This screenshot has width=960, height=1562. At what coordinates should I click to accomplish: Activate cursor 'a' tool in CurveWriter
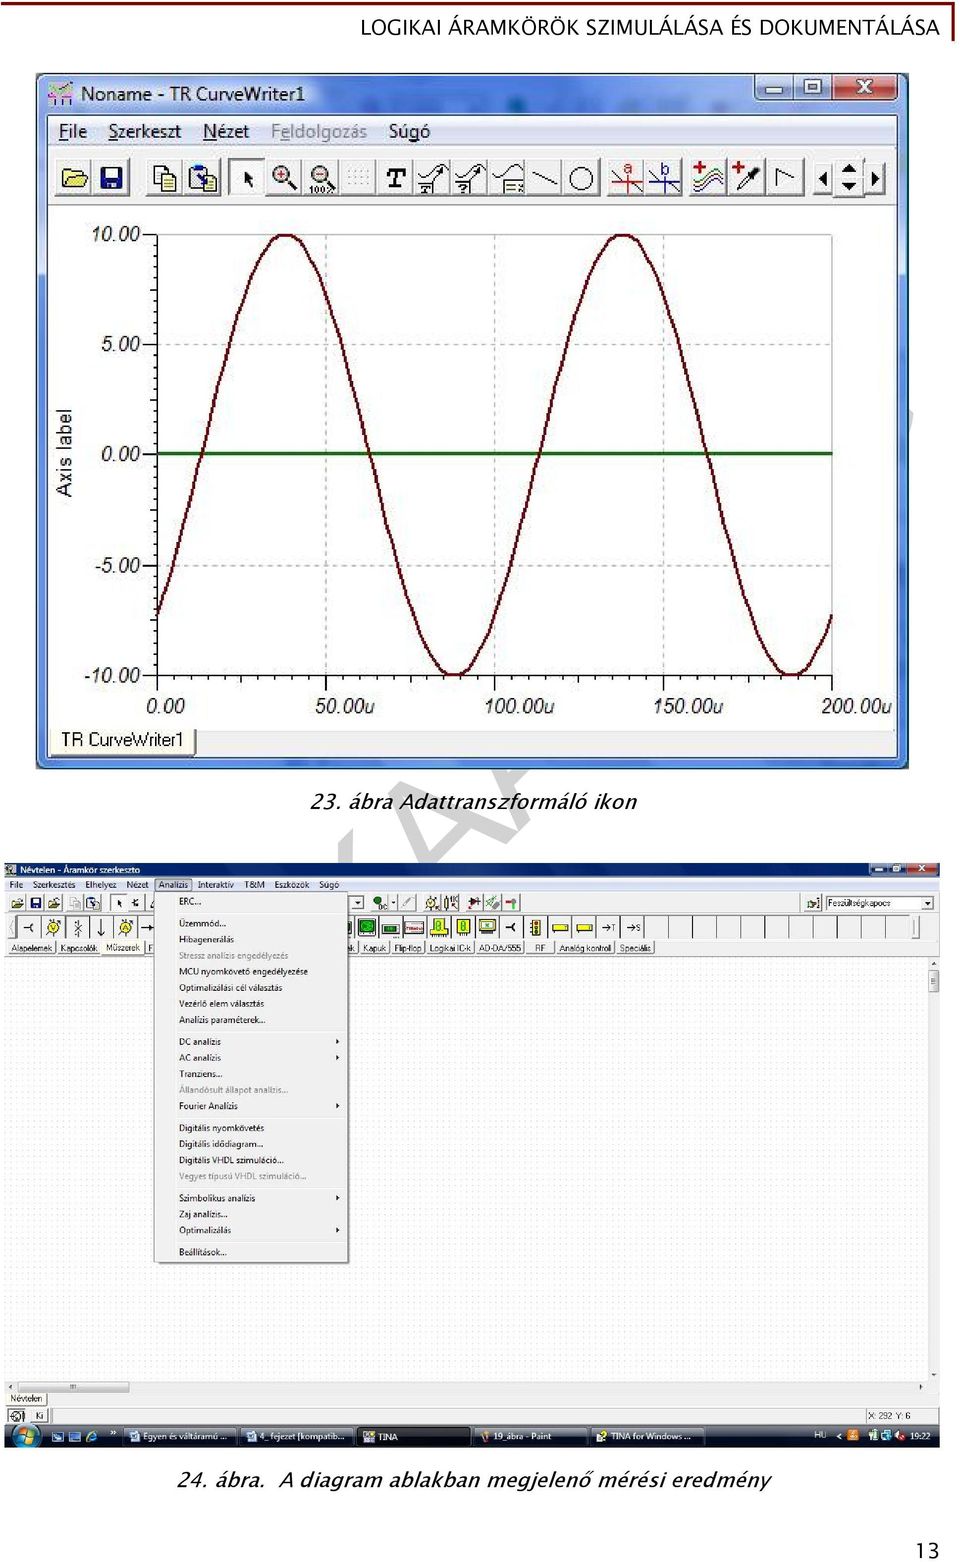pyautogui.click(x=627, y=178)
